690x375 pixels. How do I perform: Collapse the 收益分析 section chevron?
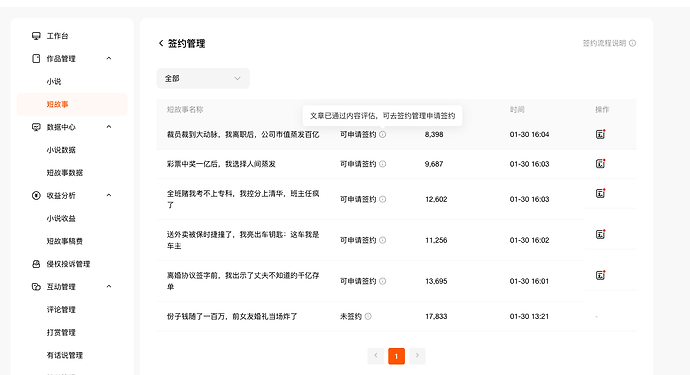click(109, 195)
